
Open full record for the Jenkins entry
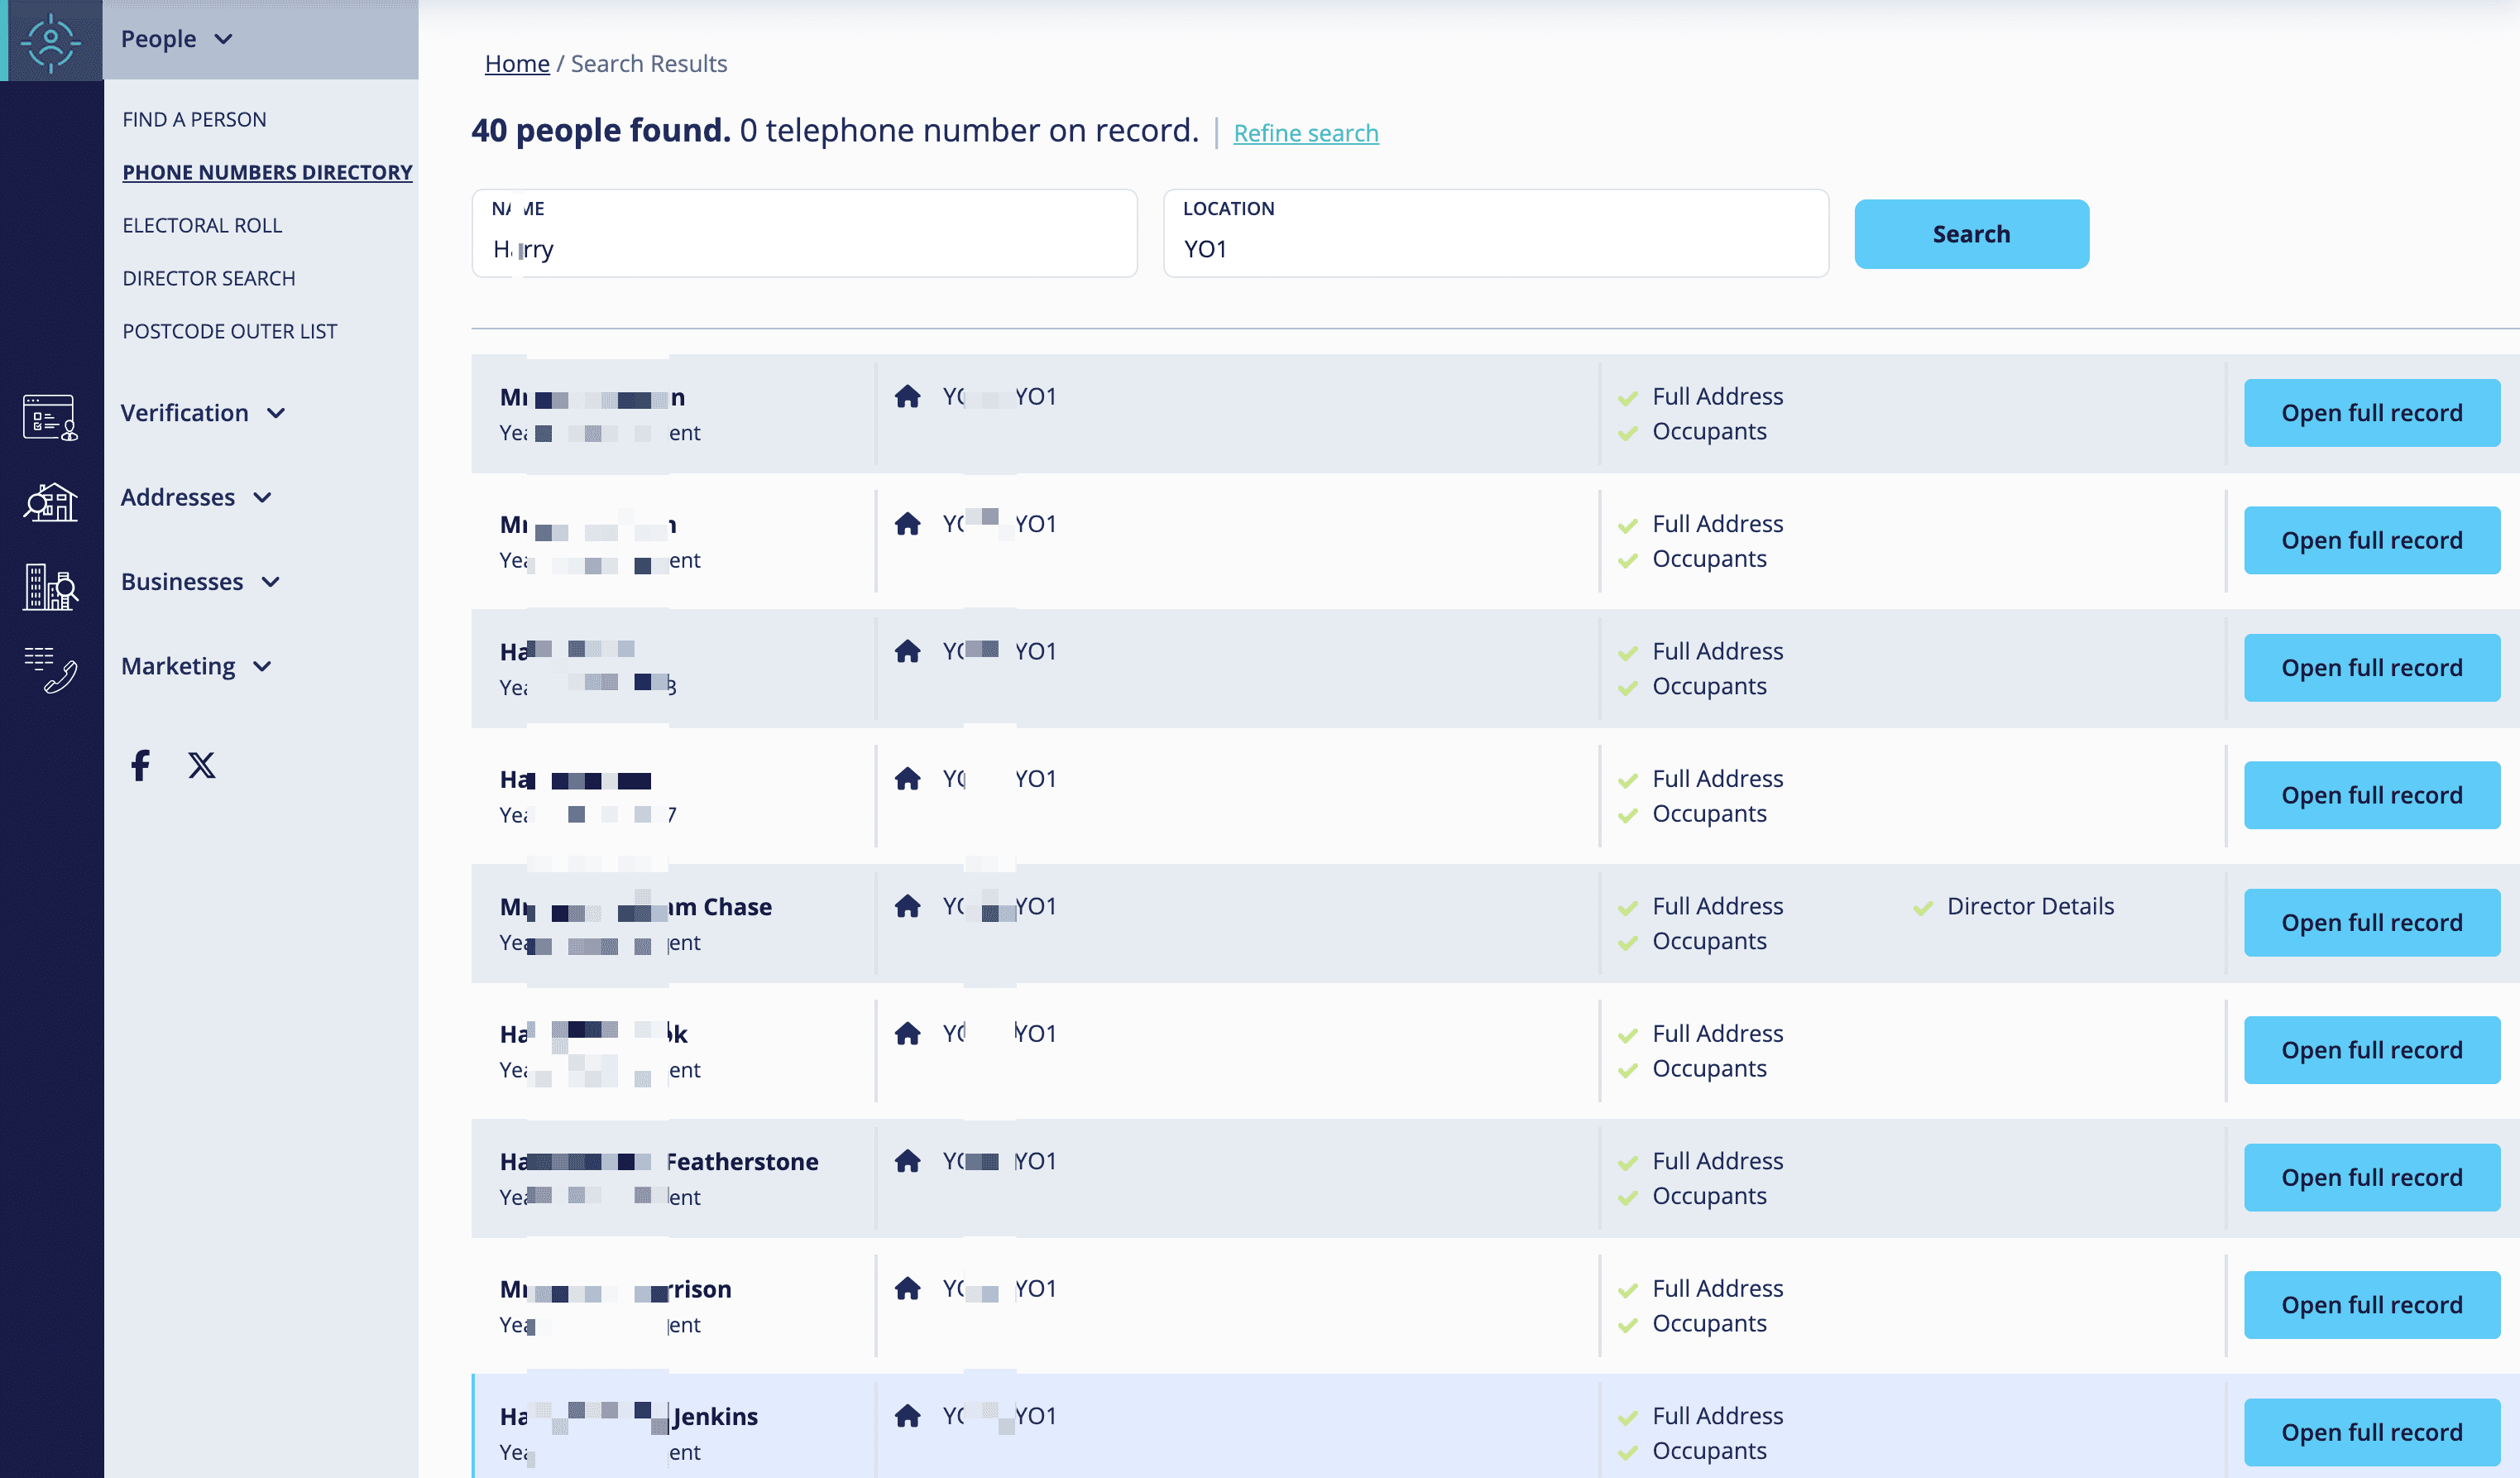point(2371,1432)
